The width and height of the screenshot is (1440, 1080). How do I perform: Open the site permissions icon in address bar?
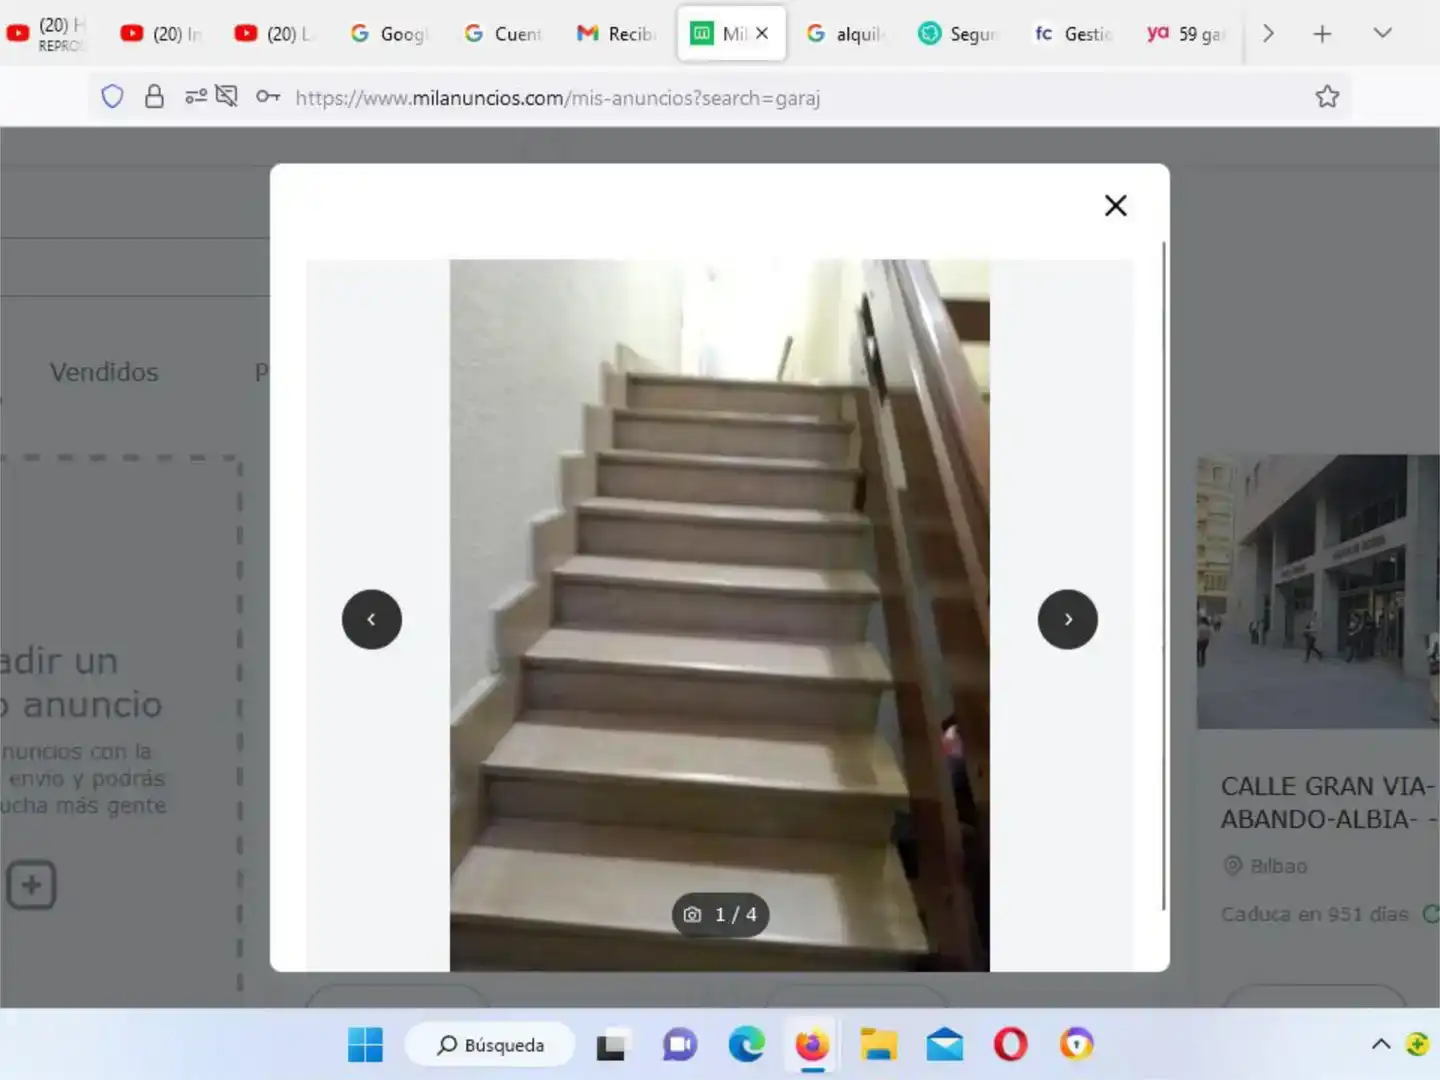[196, 97]
